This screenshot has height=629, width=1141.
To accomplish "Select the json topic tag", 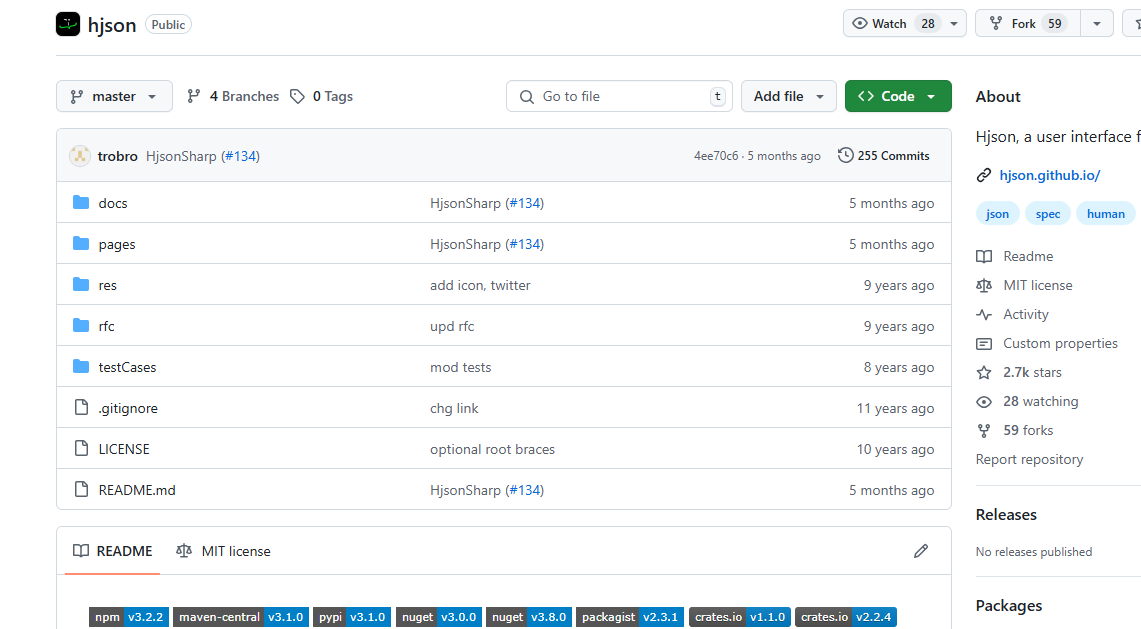I will click(x=997, y=213).
